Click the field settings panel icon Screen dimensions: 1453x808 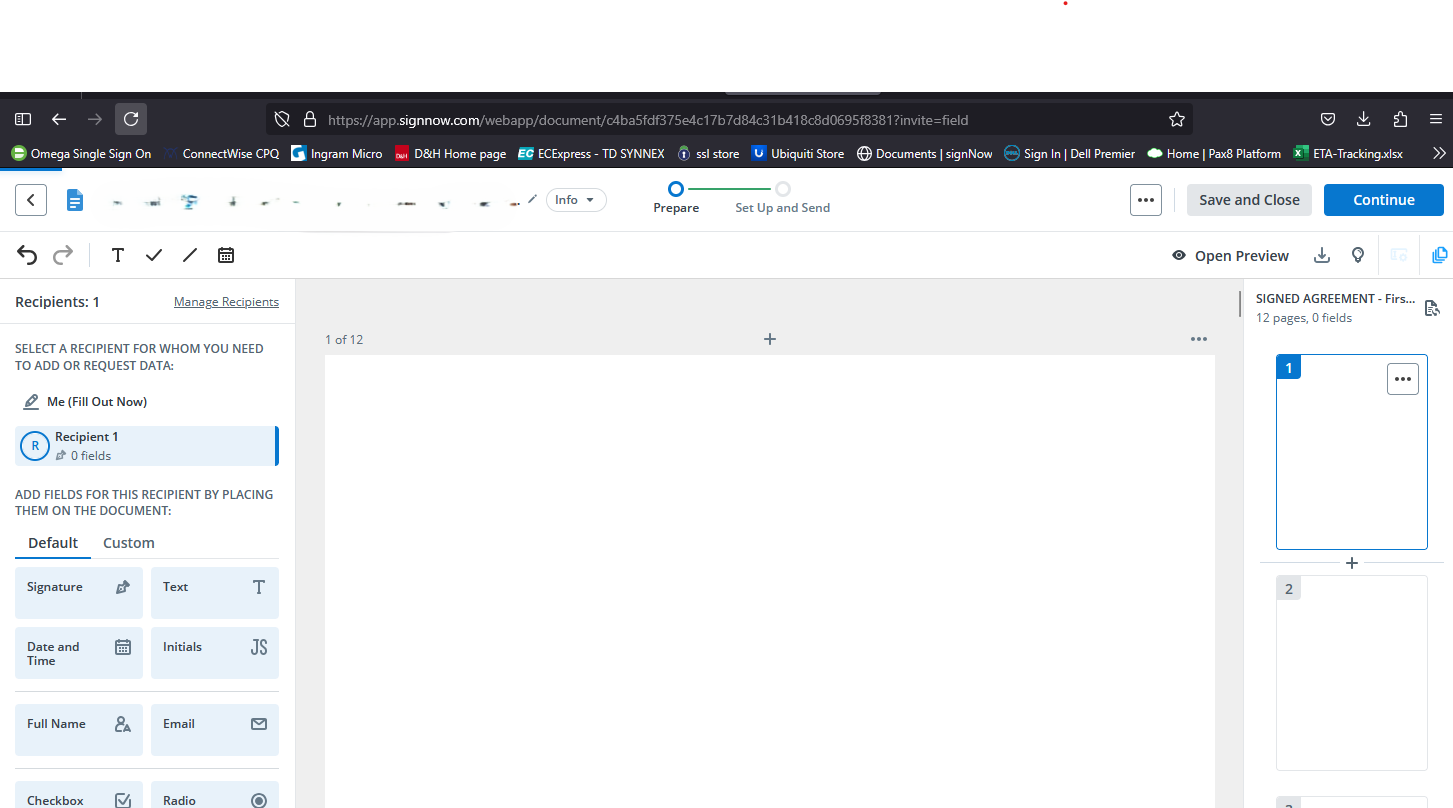click(x=1399, y=255)
